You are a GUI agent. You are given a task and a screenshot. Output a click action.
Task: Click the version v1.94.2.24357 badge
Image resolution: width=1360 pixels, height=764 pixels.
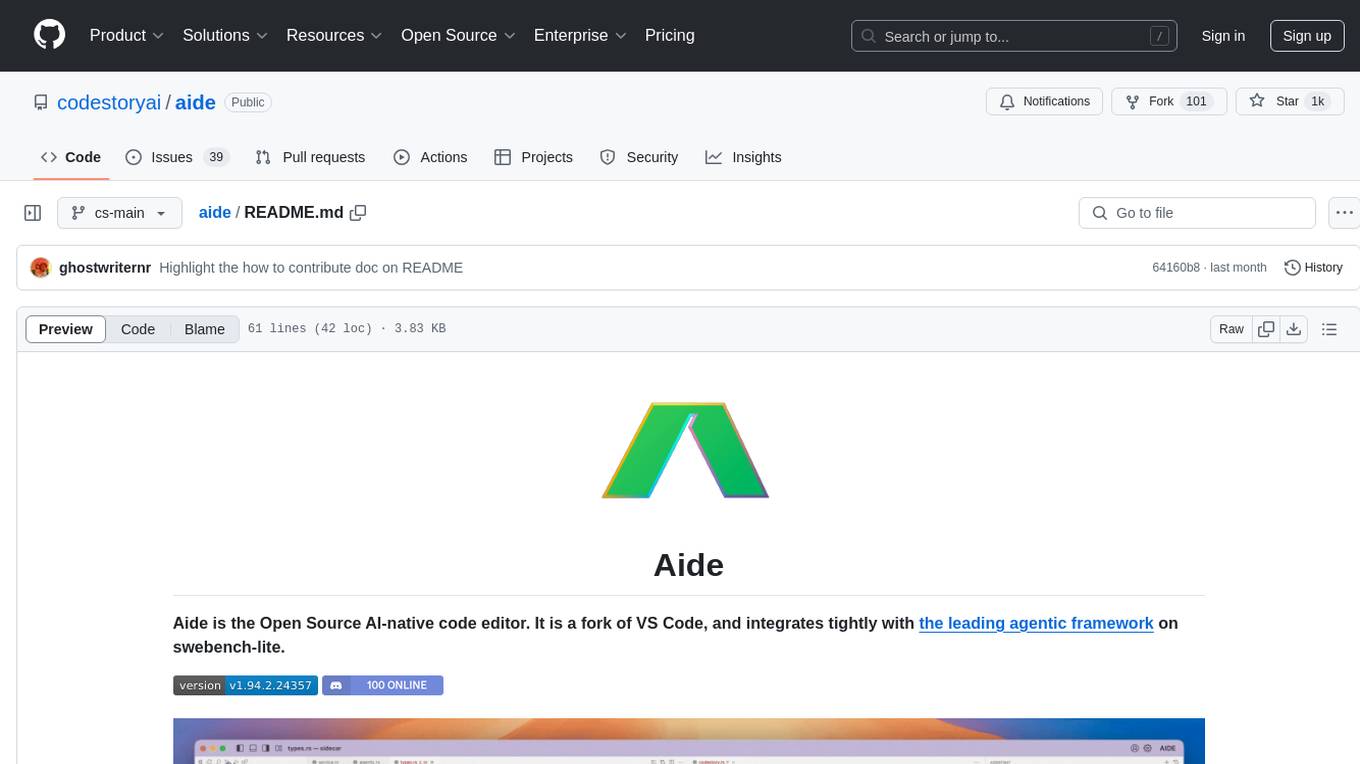click(x=246, y=685)
